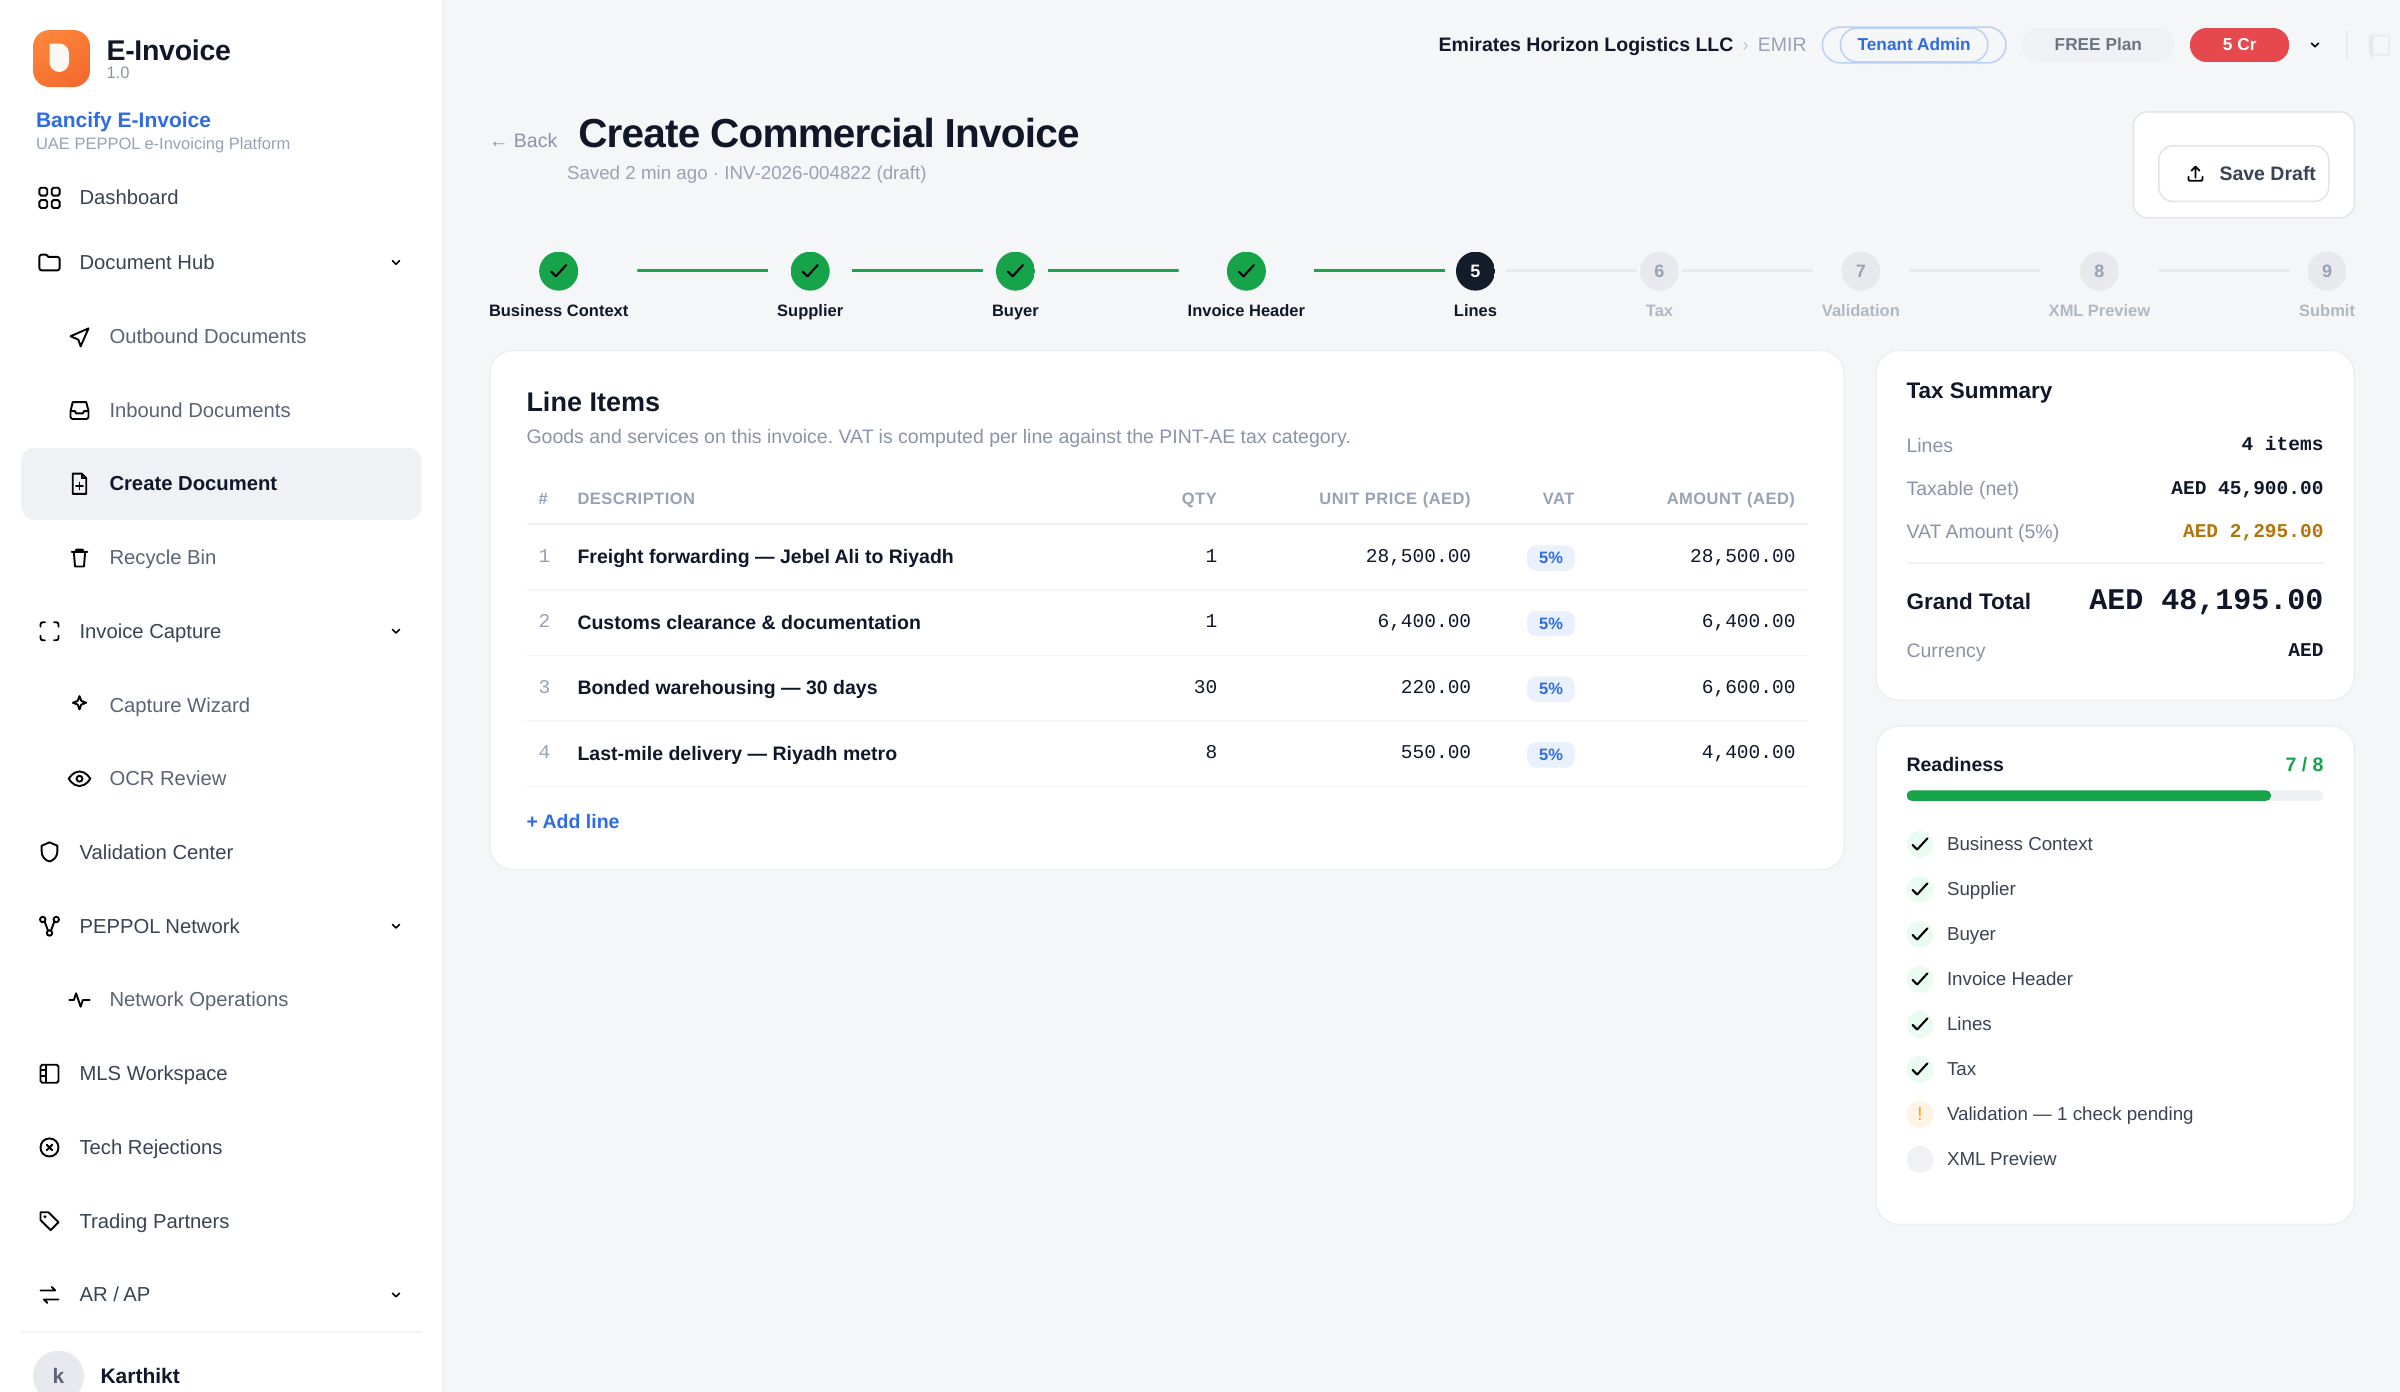Click the Capture Wizard sparkle icon
This screenshot has height=1392, width=2400.
[80, 703]
